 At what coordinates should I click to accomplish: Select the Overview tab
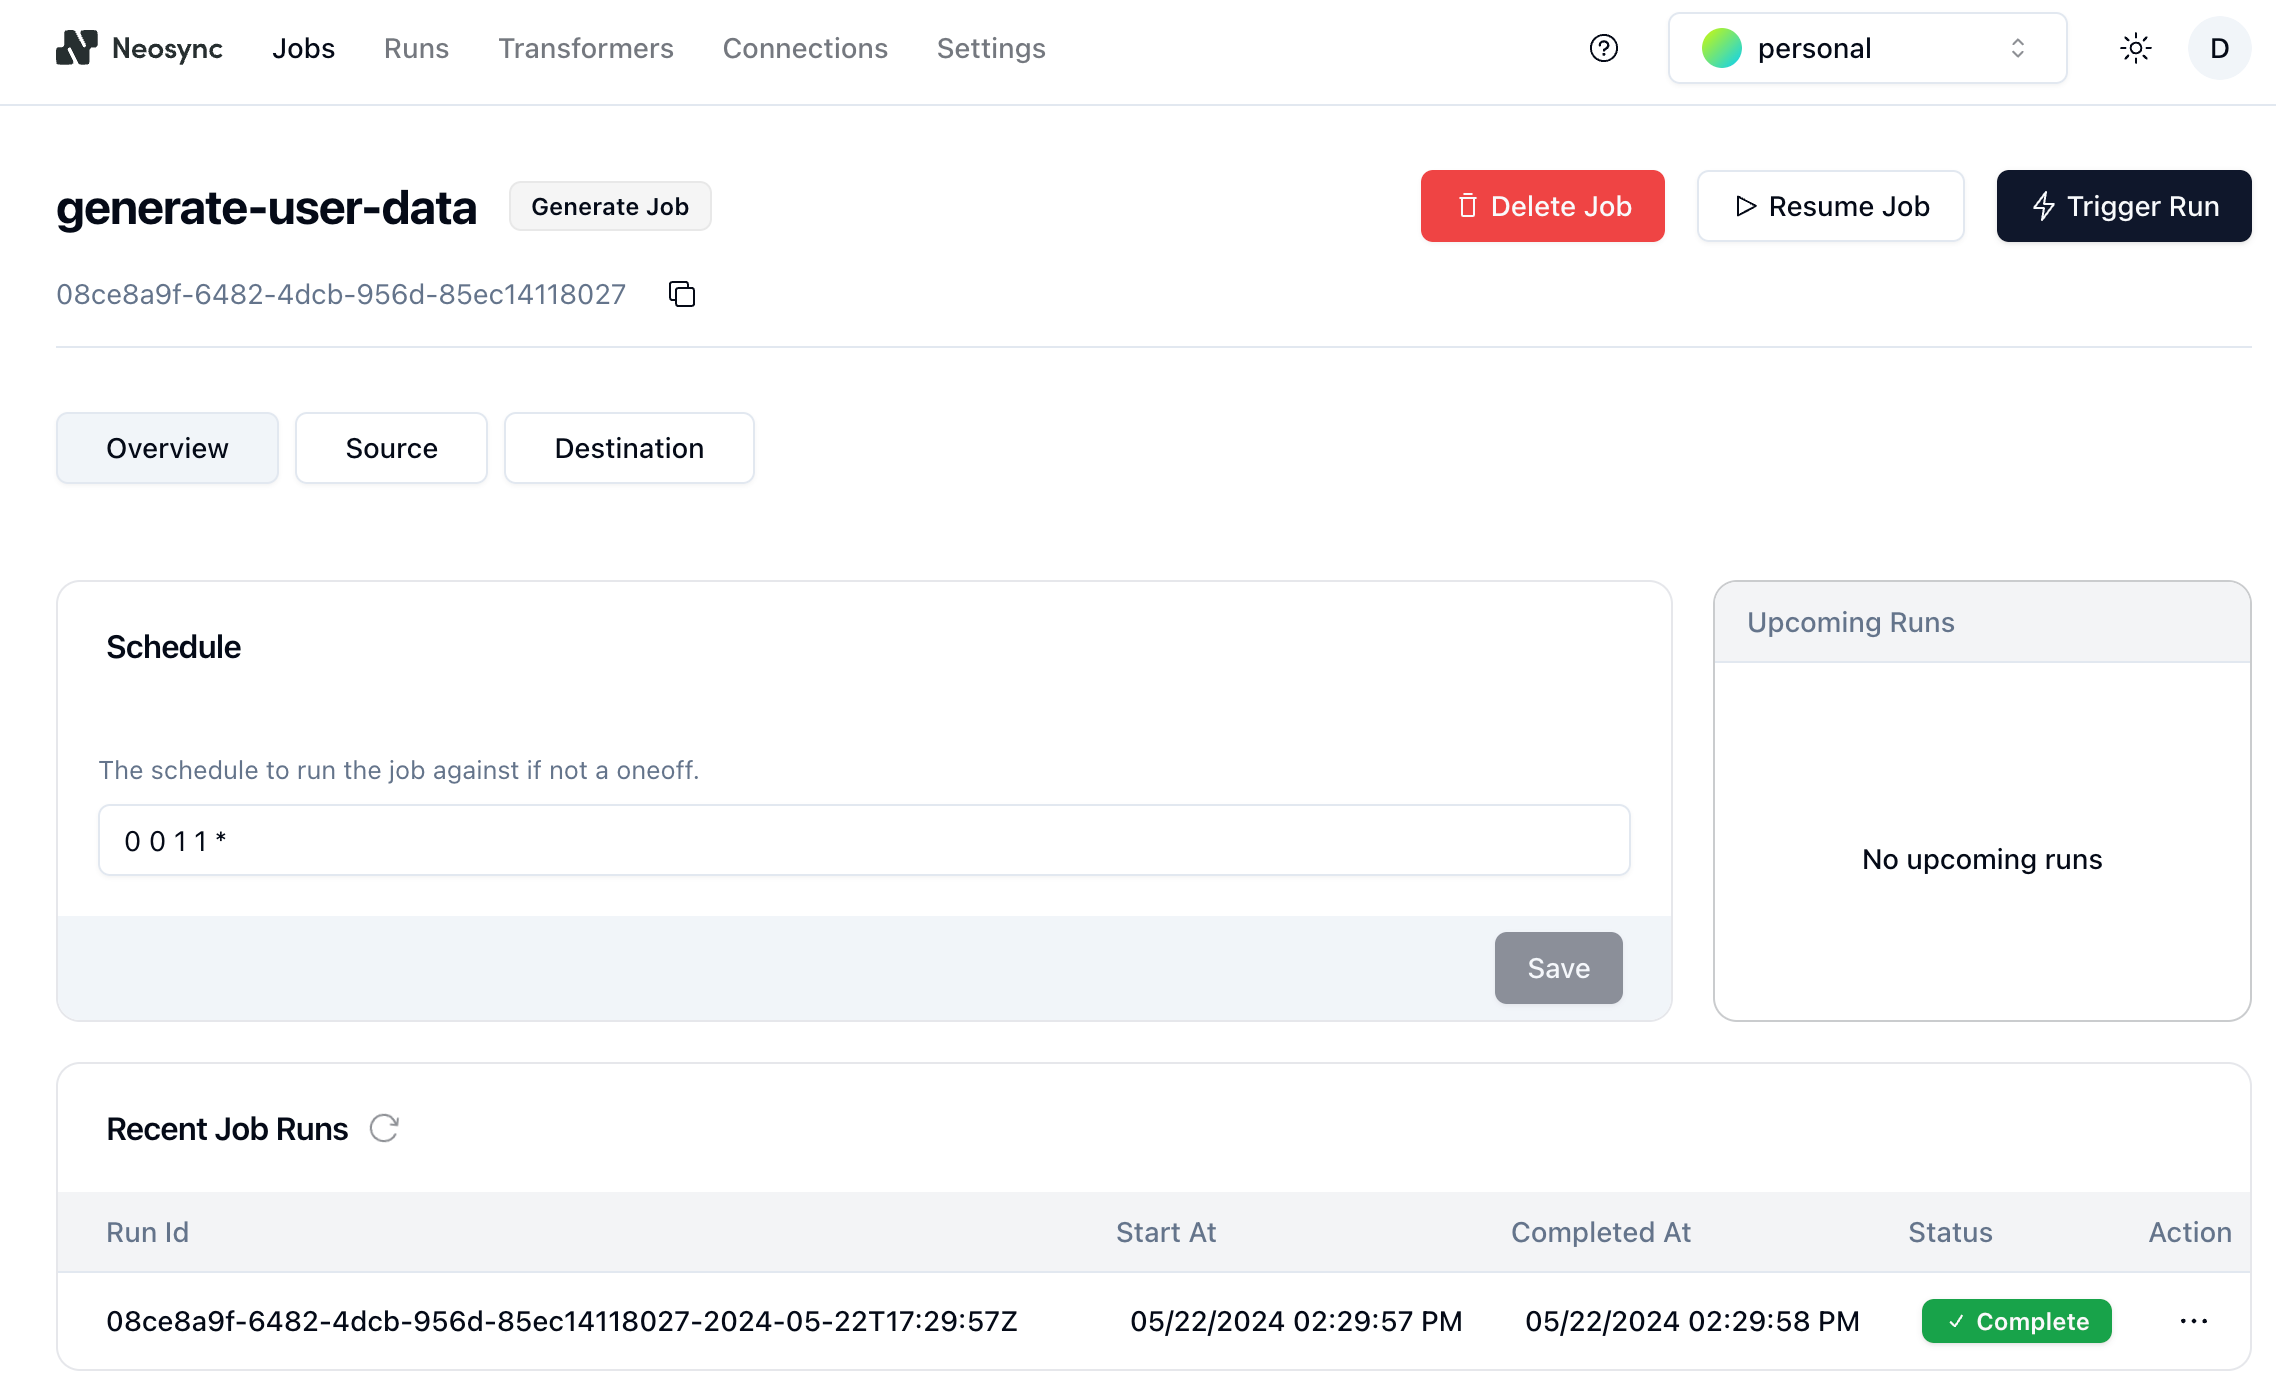tap(166, 448)
